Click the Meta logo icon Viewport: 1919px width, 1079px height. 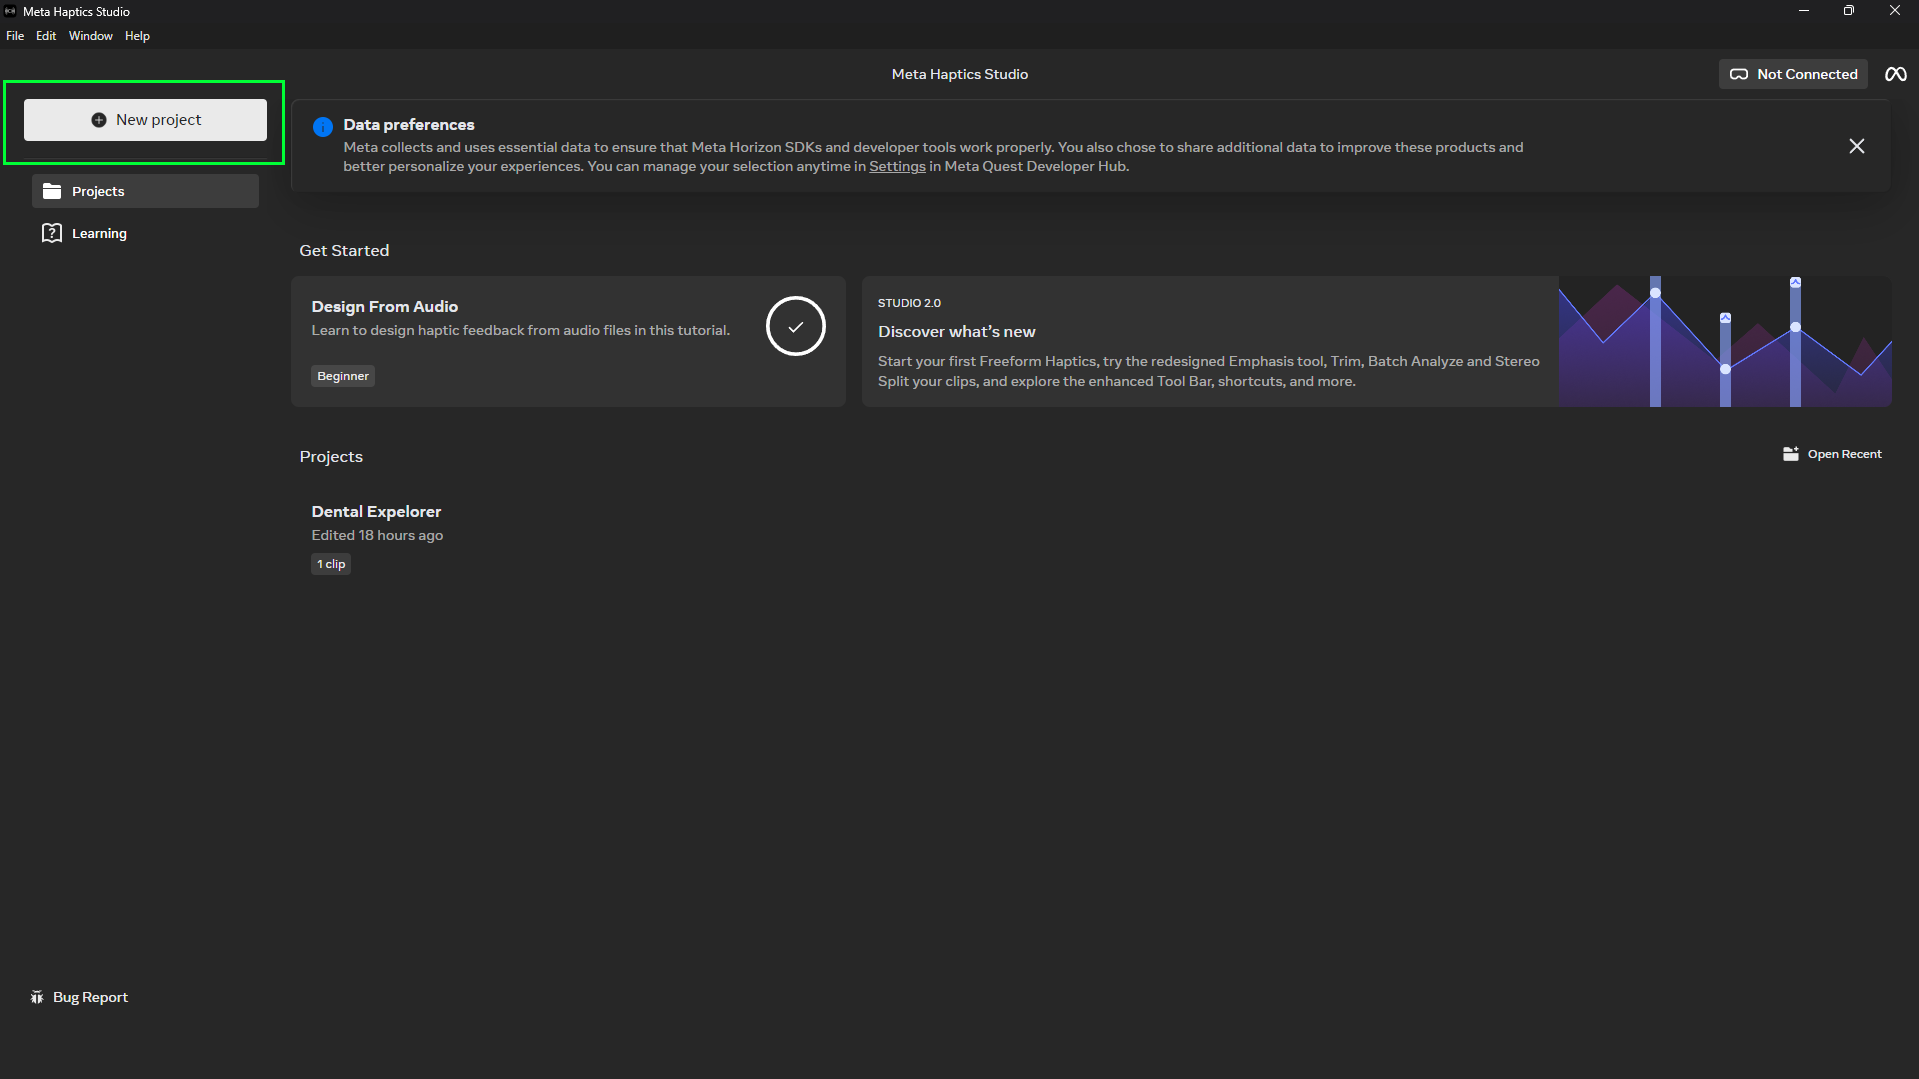pyautogui.click(x=1895, y=74)
